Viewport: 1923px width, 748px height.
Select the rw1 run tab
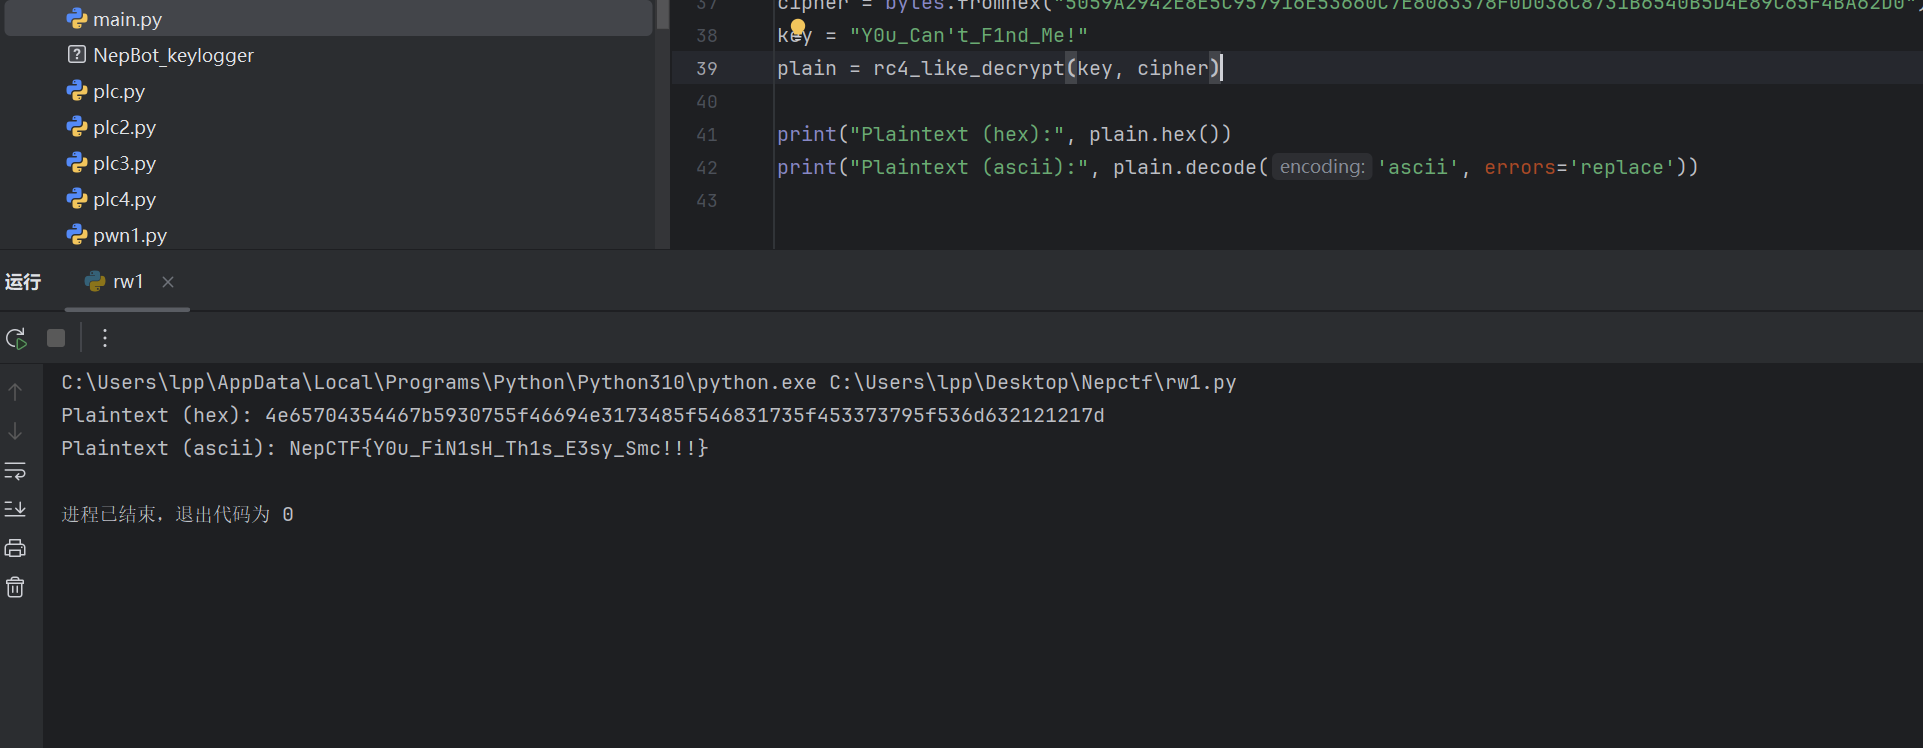pyautogui.click(x=127, y=282)
